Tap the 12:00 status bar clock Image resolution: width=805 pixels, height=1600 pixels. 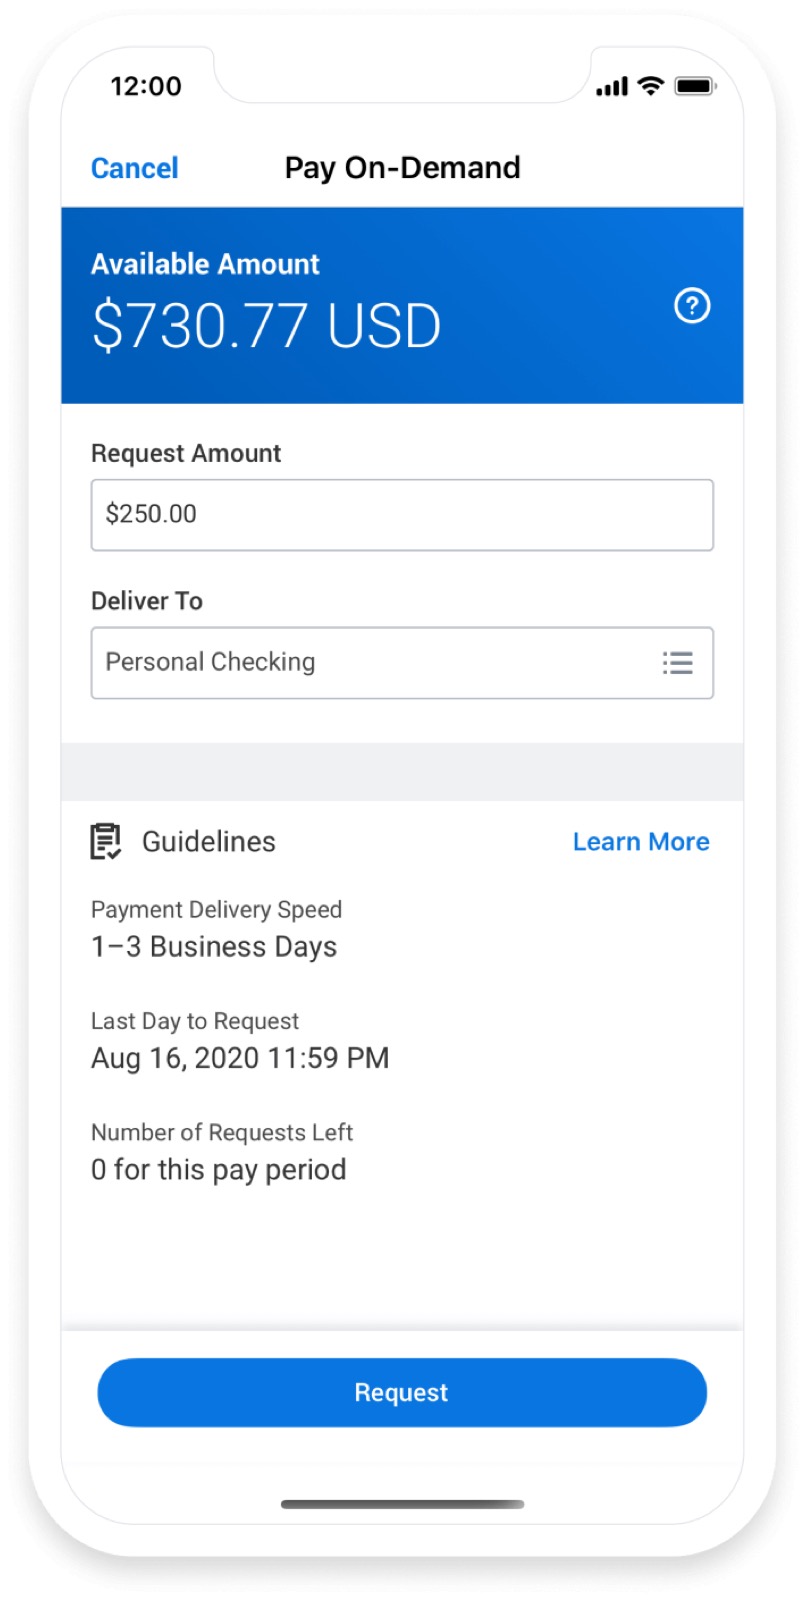tap(146, 86)
